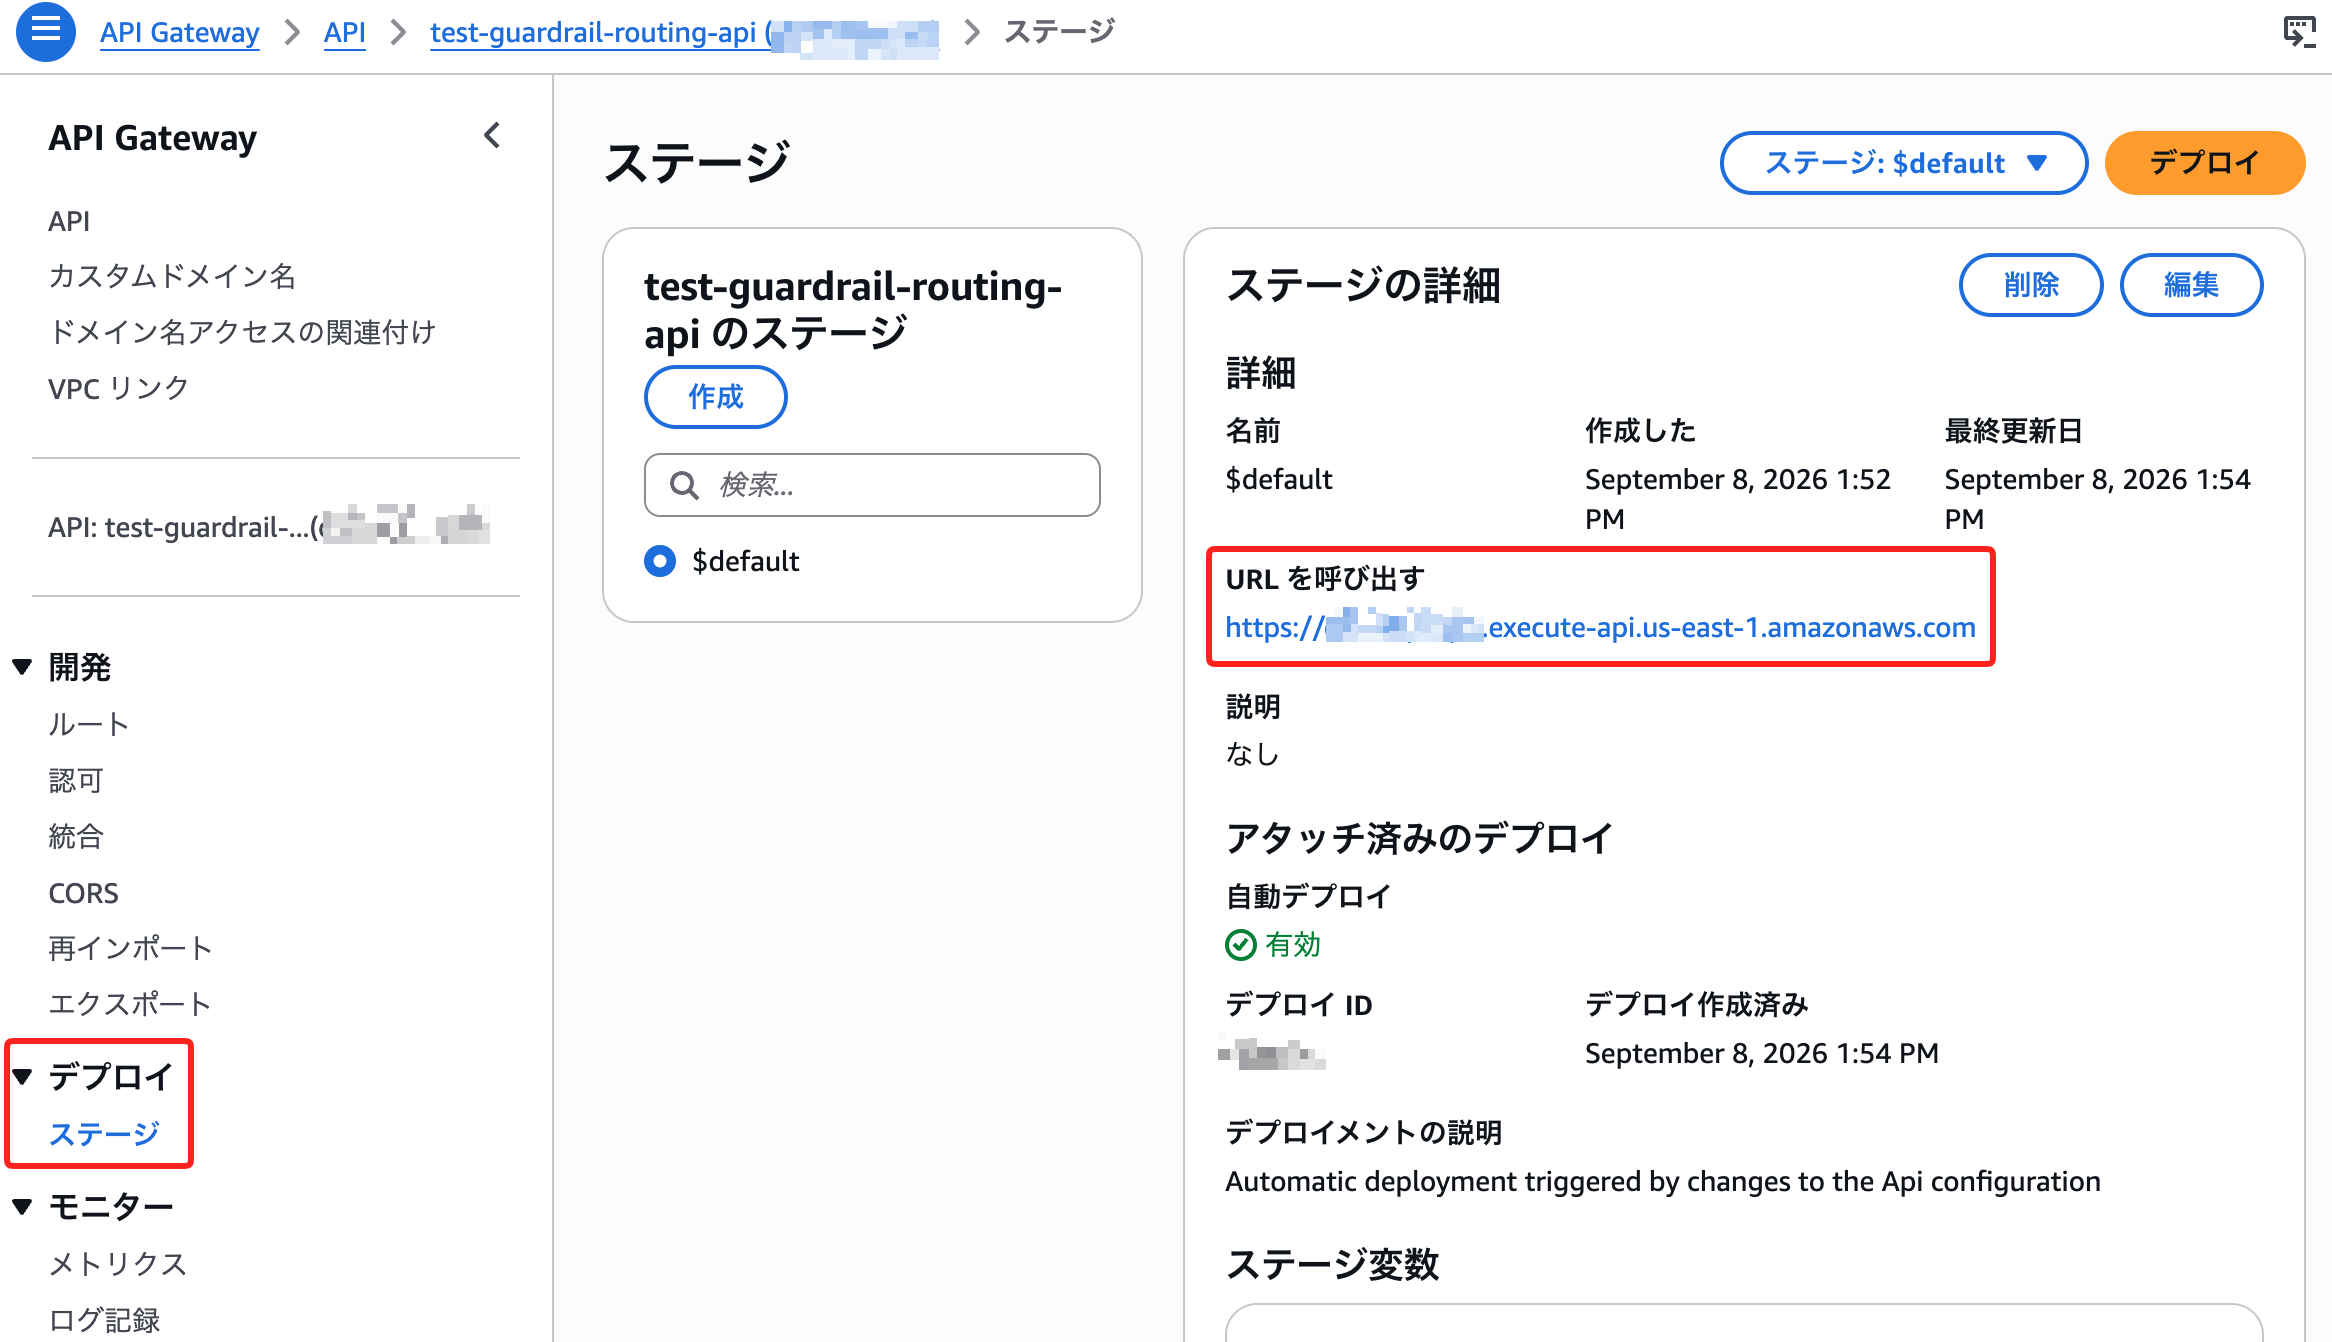The image size is (2332, 1342).
Task: Collapse the API Gateway side panel
Action: 492,136
